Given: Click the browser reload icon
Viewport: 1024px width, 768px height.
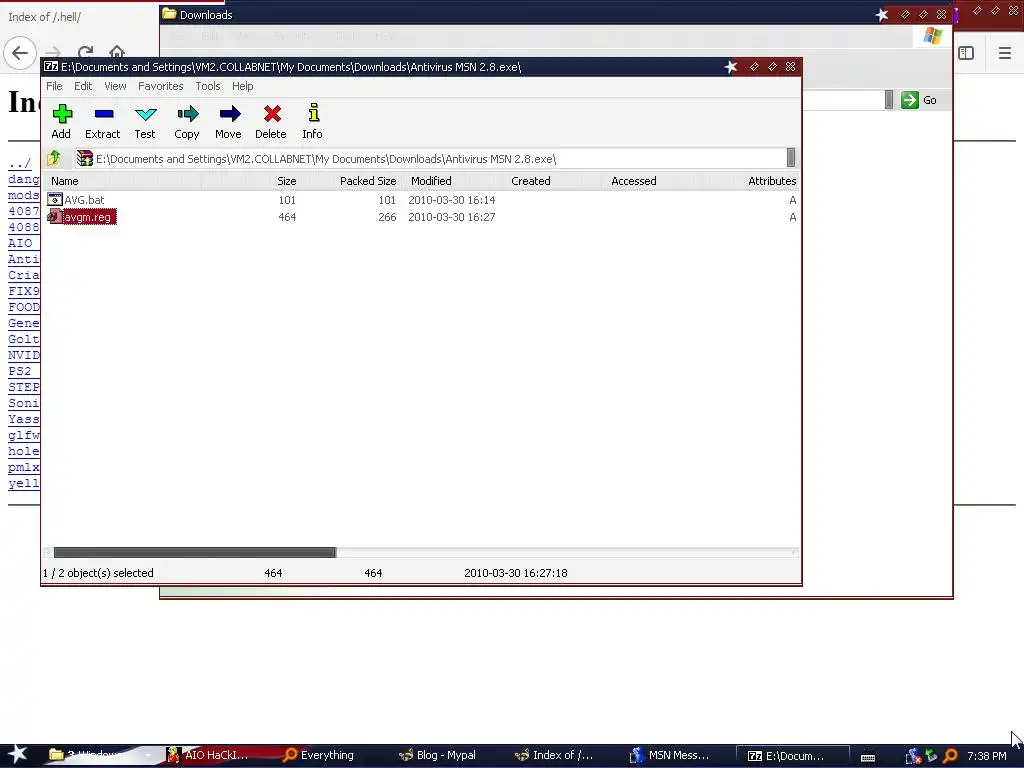Looking at the screenshot, I should 85,53.
